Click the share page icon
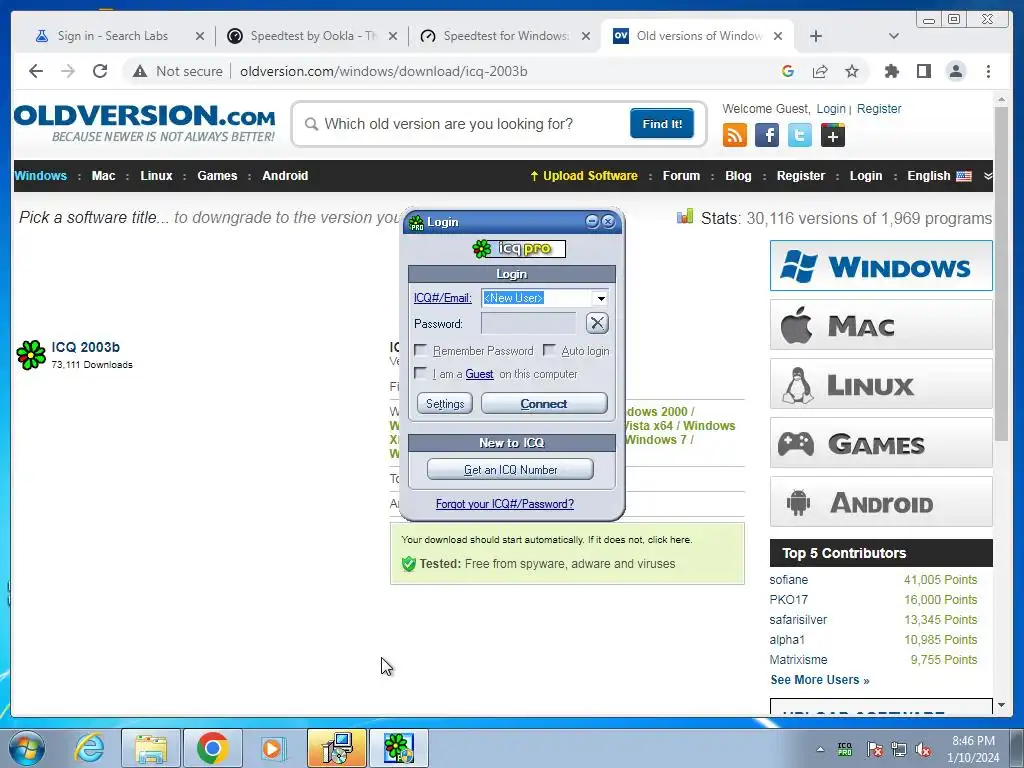This screenshot has height=768, width=1024. pos(820,71)
